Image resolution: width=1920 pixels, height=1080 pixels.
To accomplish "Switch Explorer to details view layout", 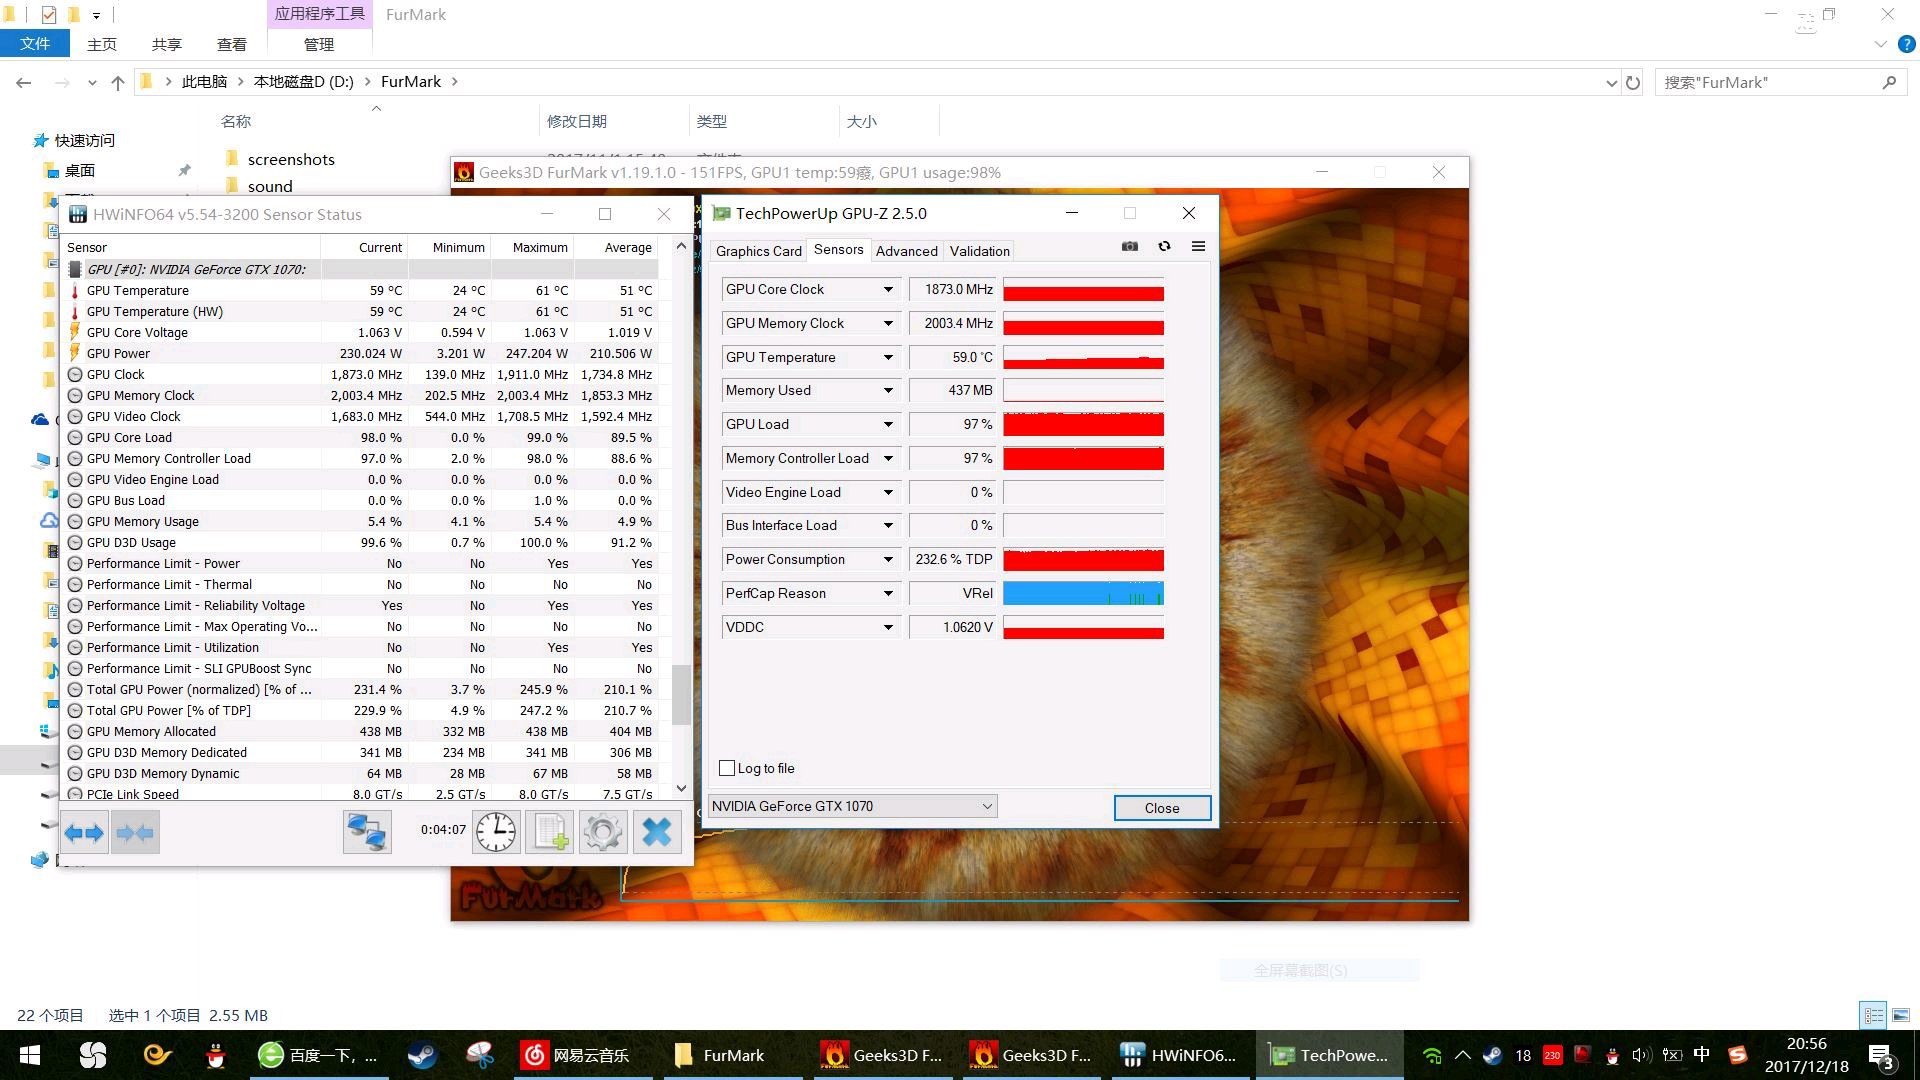I will pyautogui.click(x=1873, y=1015).
